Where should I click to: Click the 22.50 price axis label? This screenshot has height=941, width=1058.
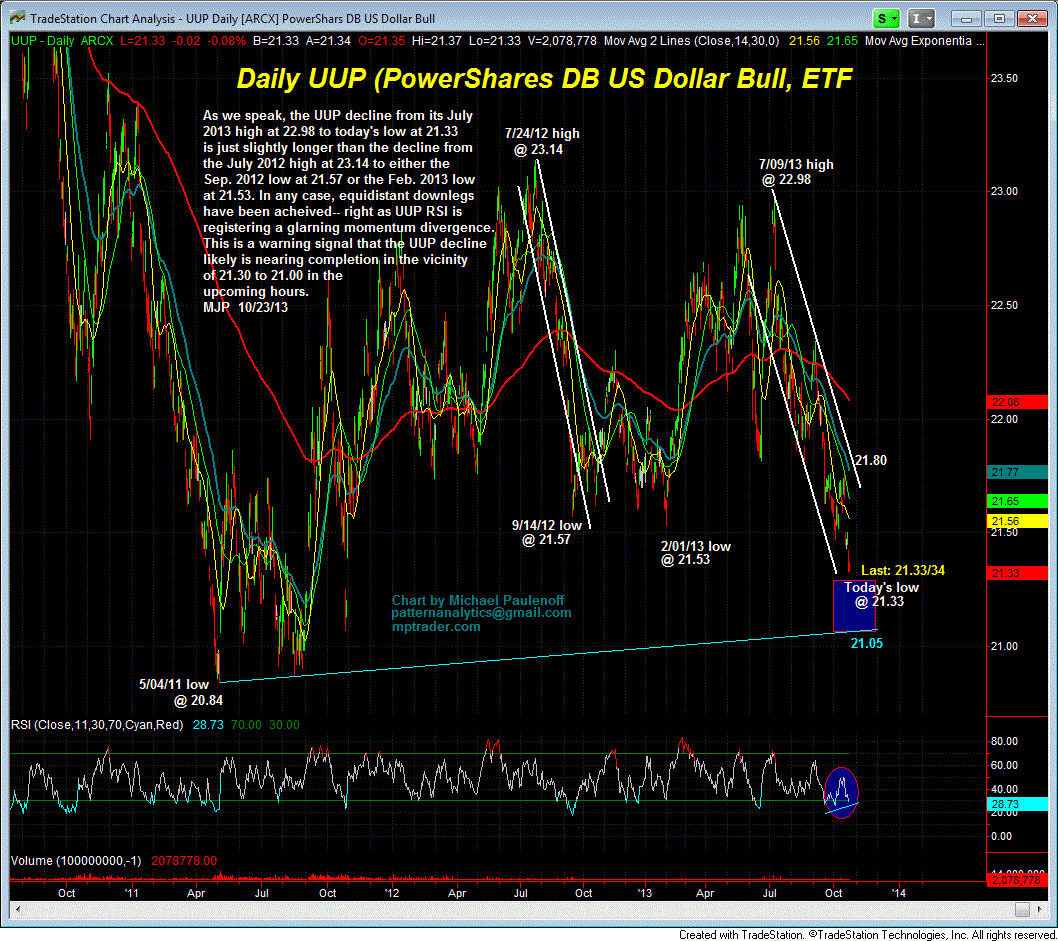click(1004, 306)
